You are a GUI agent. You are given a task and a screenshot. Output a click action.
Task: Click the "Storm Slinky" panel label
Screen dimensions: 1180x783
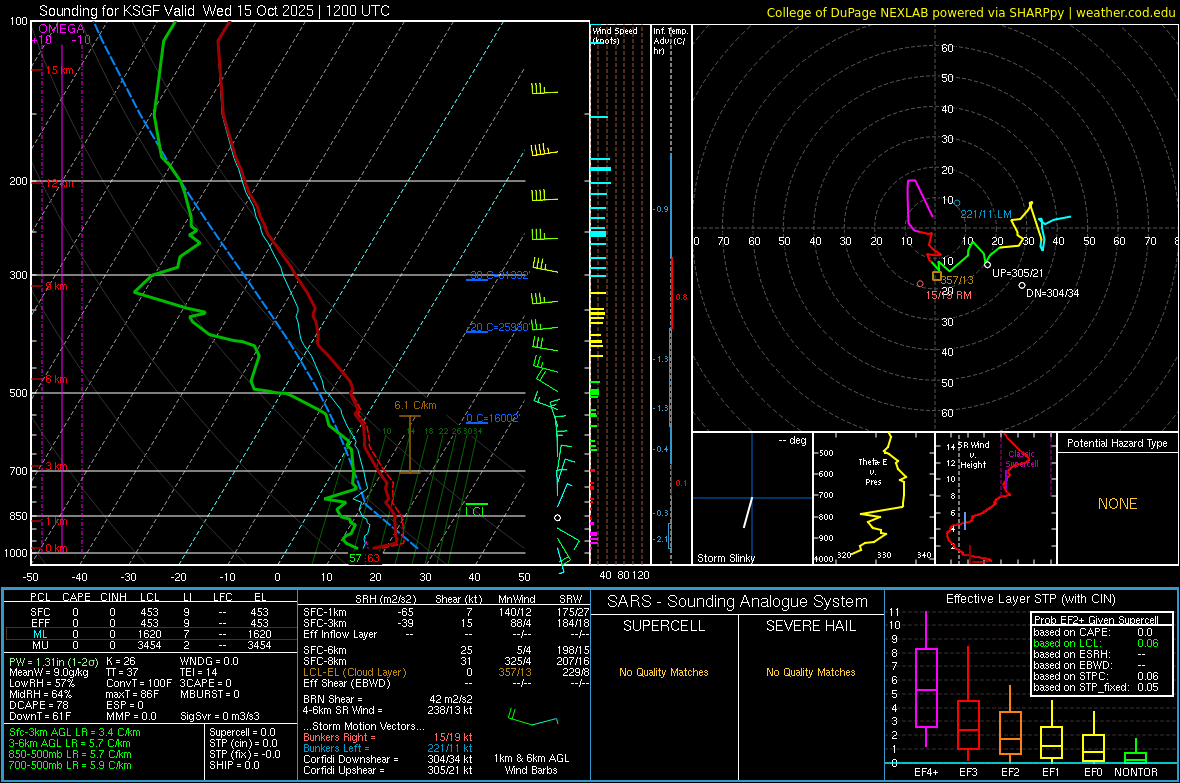pos(725,558)
